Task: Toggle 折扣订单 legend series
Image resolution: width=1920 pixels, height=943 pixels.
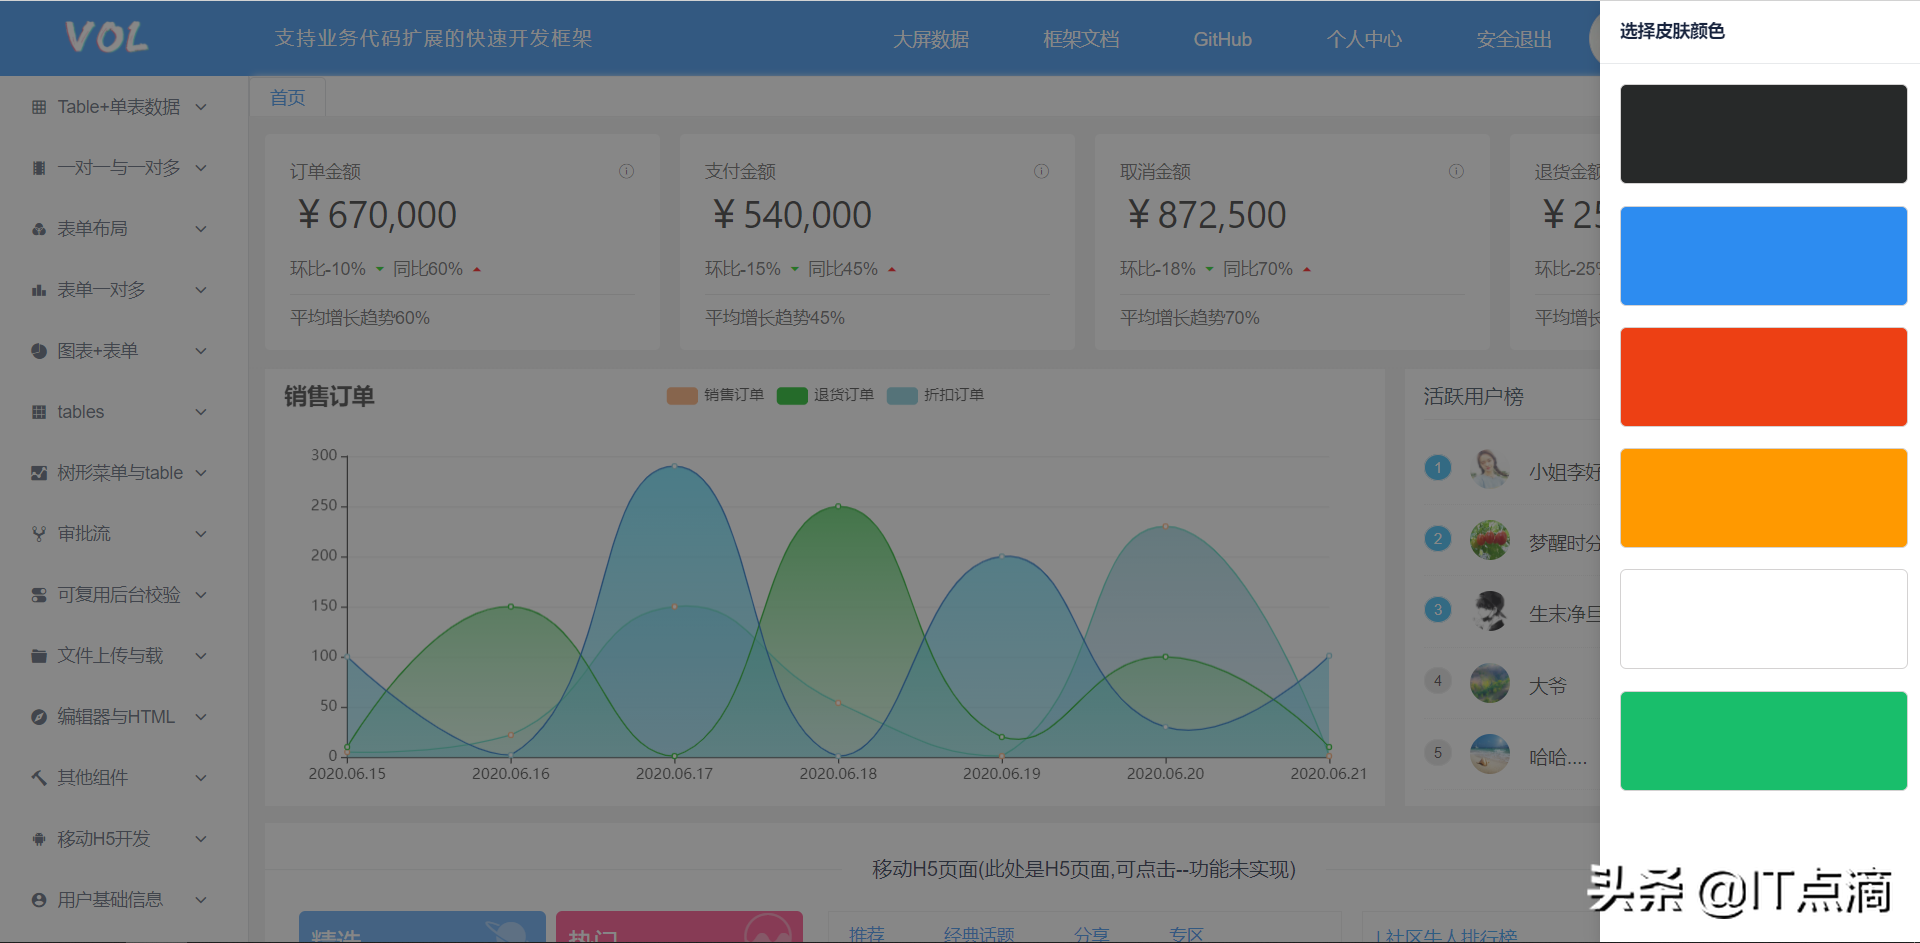Action: pos(936,395)
